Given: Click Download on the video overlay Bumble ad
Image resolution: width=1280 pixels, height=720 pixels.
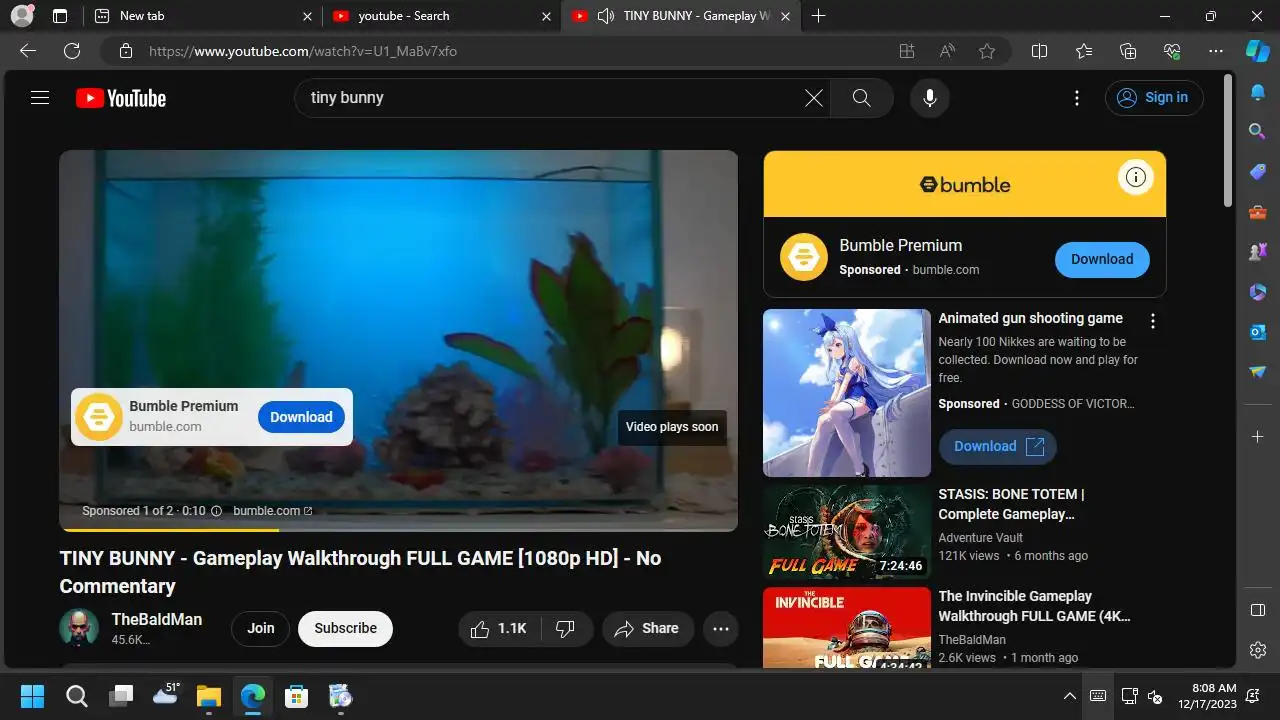Looking at the screenshot, I should (x=301, y=417).
